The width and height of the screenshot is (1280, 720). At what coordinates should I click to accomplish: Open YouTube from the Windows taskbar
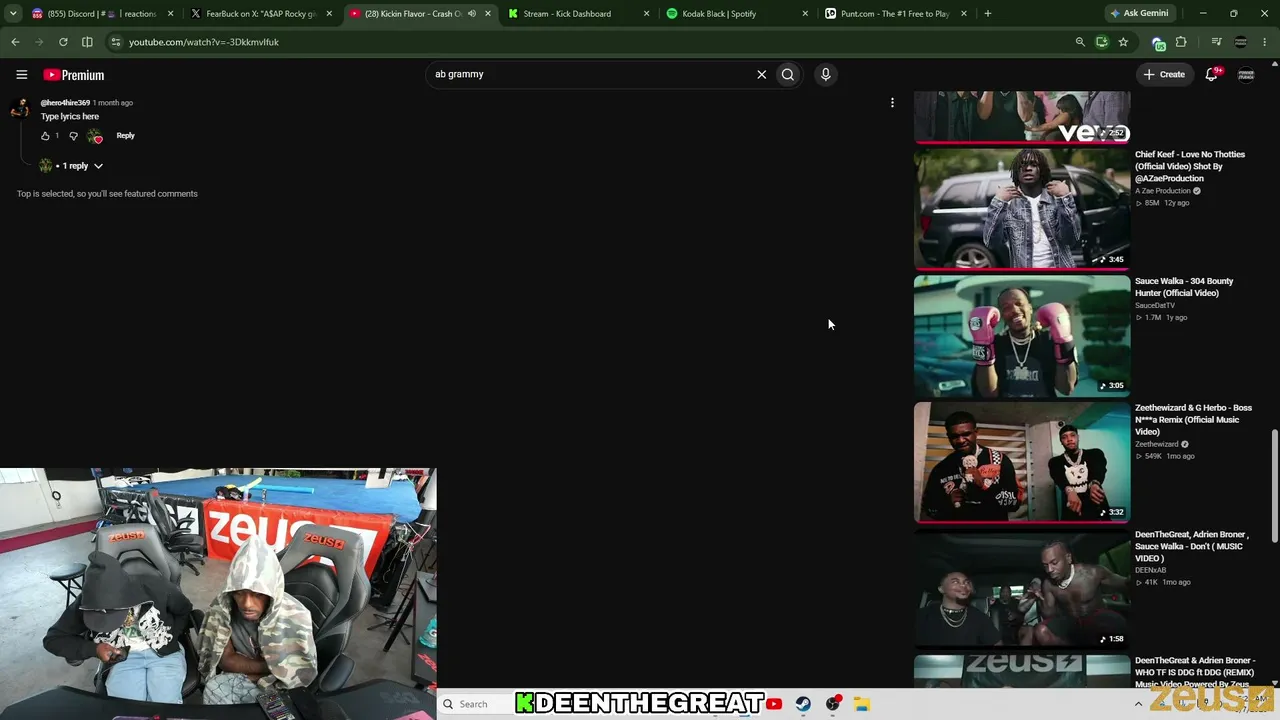[774, 704]
